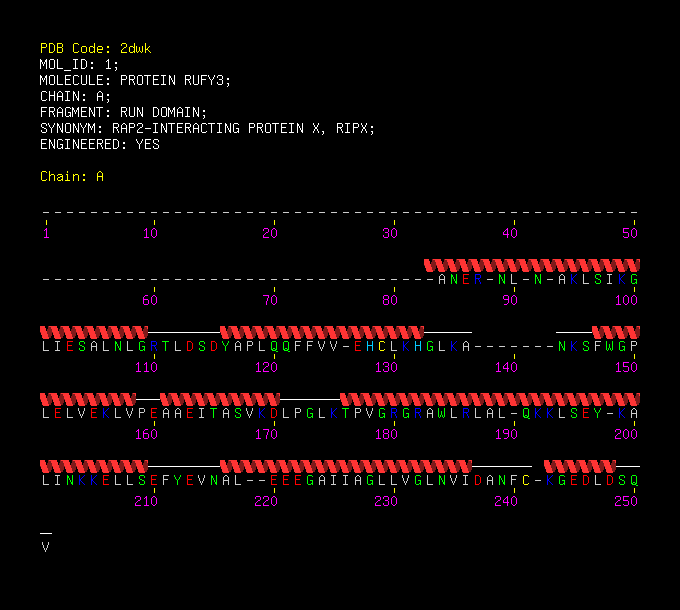Select position marker 170
This screenshot has width=680, height=610.
pyautogui.click(x=266, y=434)
